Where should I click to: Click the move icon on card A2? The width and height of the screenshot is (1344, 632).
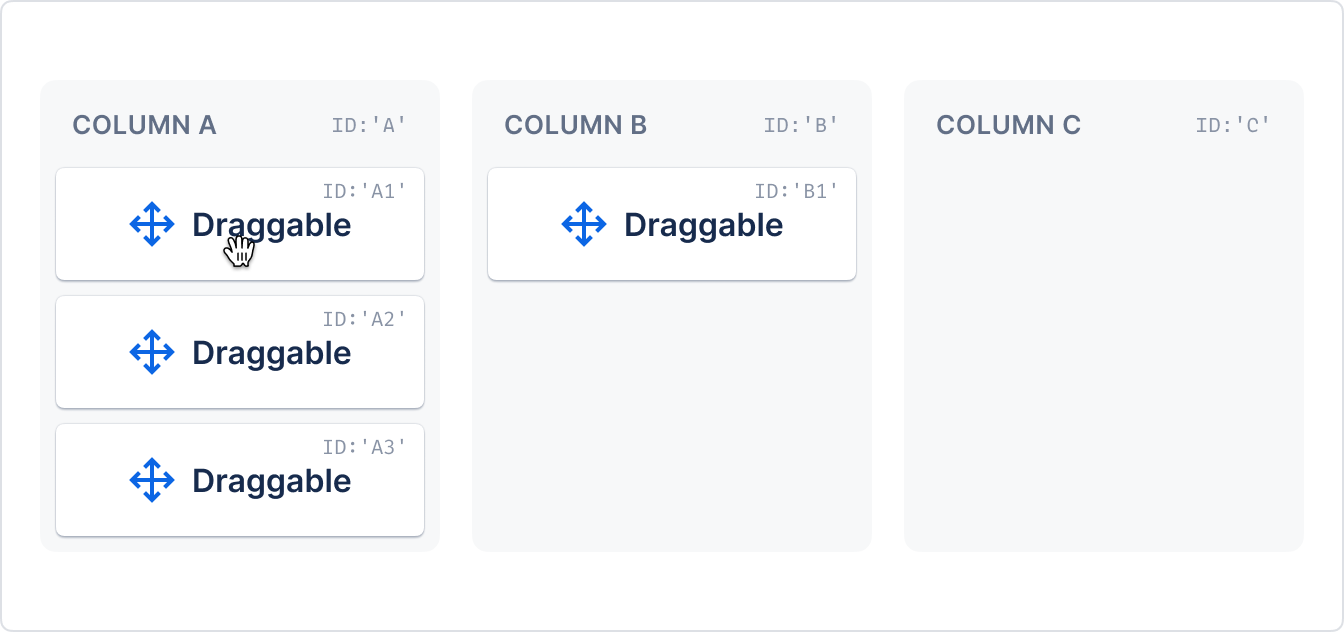pos(152,352)
